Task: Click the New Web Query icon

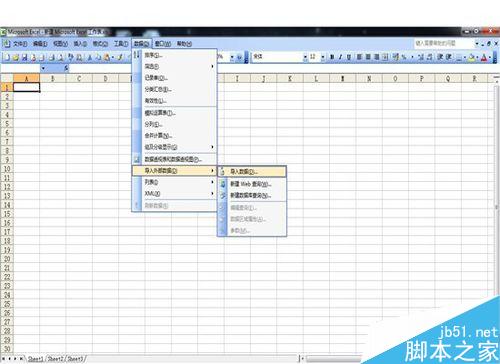Action: [223, 184]
